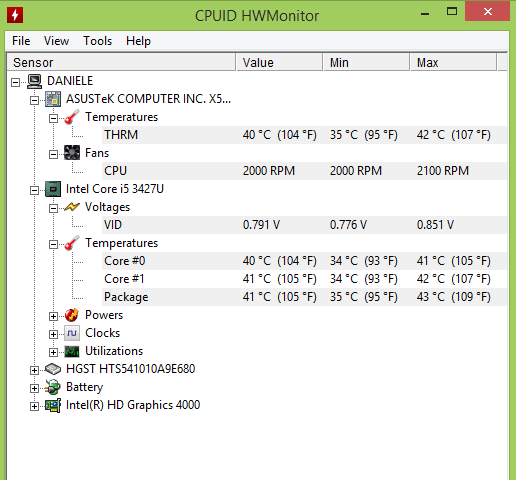
Task: Select the VID voltage row
Action: pyautogui.click(x=305, y=225)
